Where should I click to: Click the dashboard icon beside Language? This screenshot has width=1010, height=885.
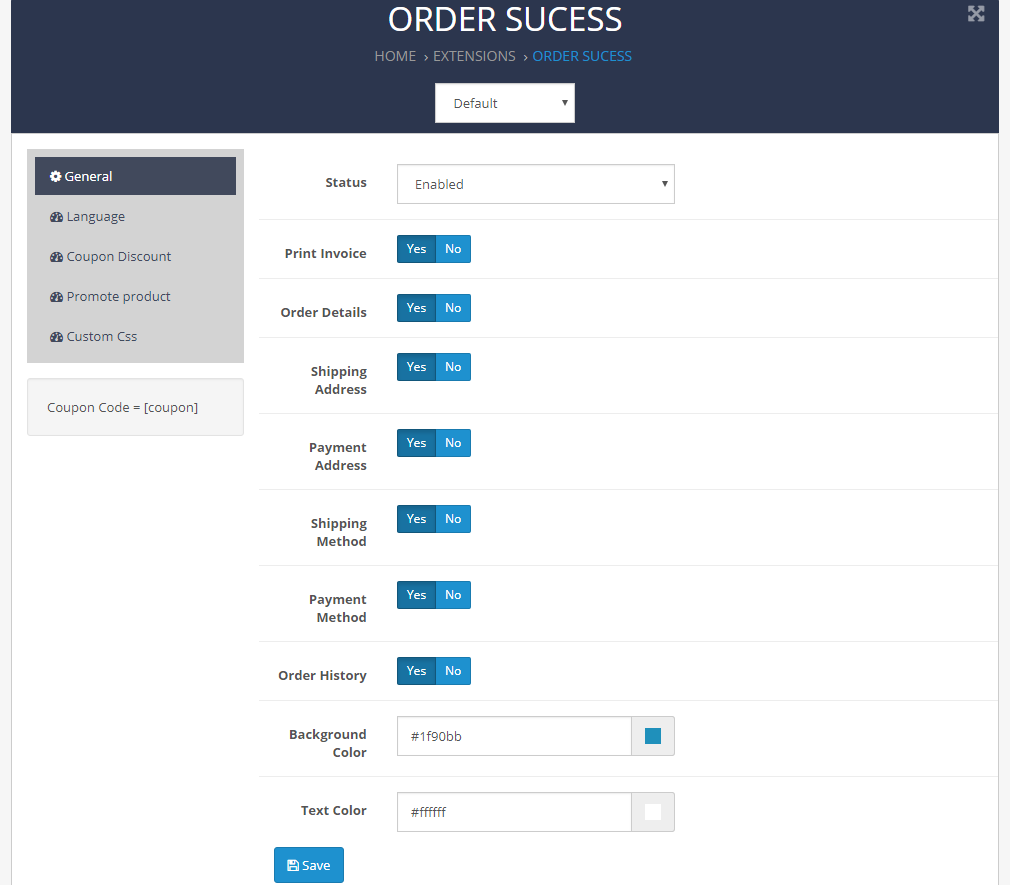[56, 217]
